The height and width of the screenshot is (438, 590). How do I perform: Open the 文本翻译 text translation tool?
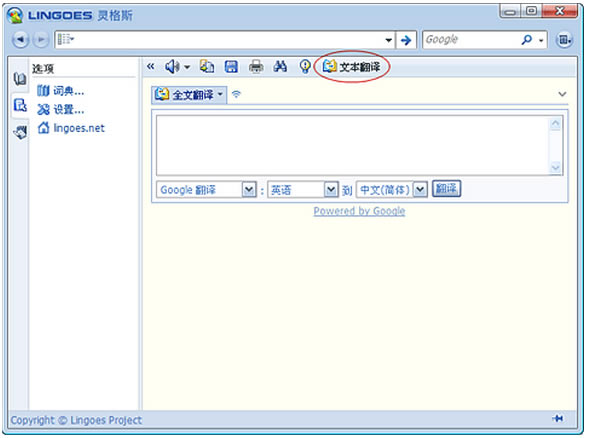pyautogui.click(x=351, y=67)
